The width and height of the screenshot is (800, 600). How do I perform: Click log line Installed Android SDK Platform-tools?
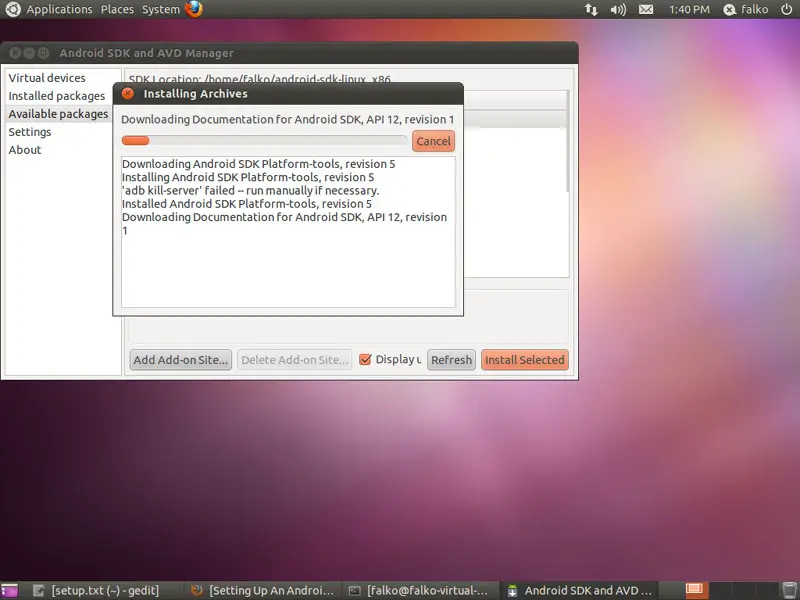click(247, 204)
